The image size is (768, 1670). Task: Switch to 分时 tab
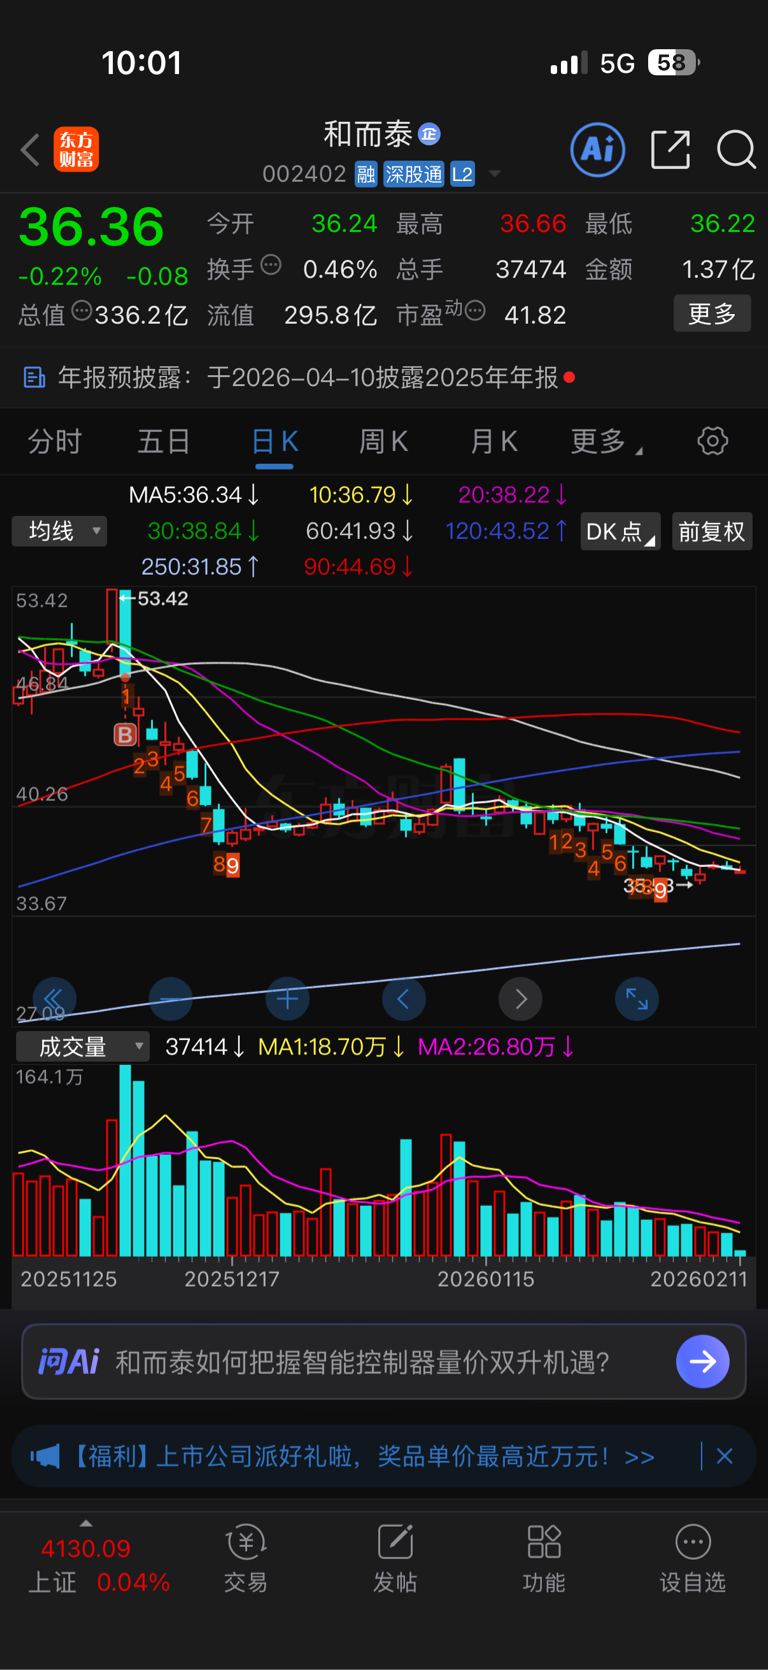click(55, 441)
